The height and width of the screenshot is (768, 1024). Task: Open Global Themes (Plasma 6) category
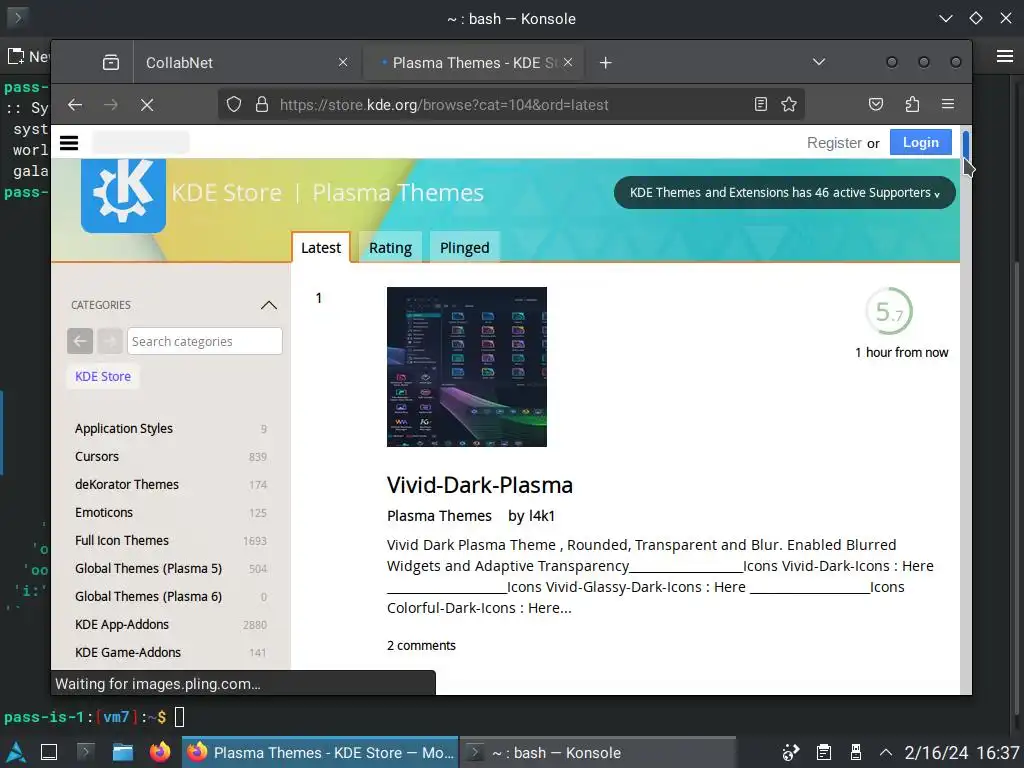tap(148, 596)
